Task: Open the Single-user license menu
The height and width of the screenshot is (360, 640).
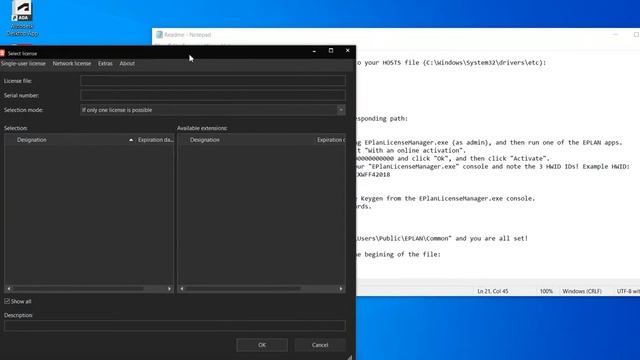Action: pyautogui.click(x=23, y=64)
